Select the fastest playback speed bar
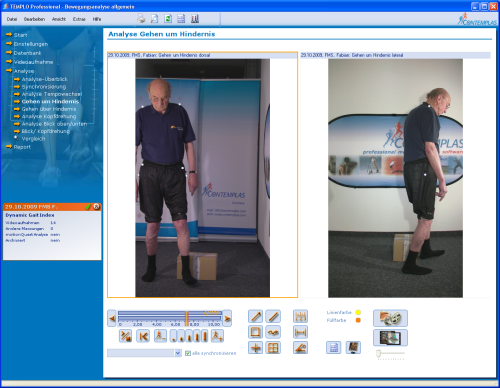Viewport: 500px width, 388px height. pos(204,336)
